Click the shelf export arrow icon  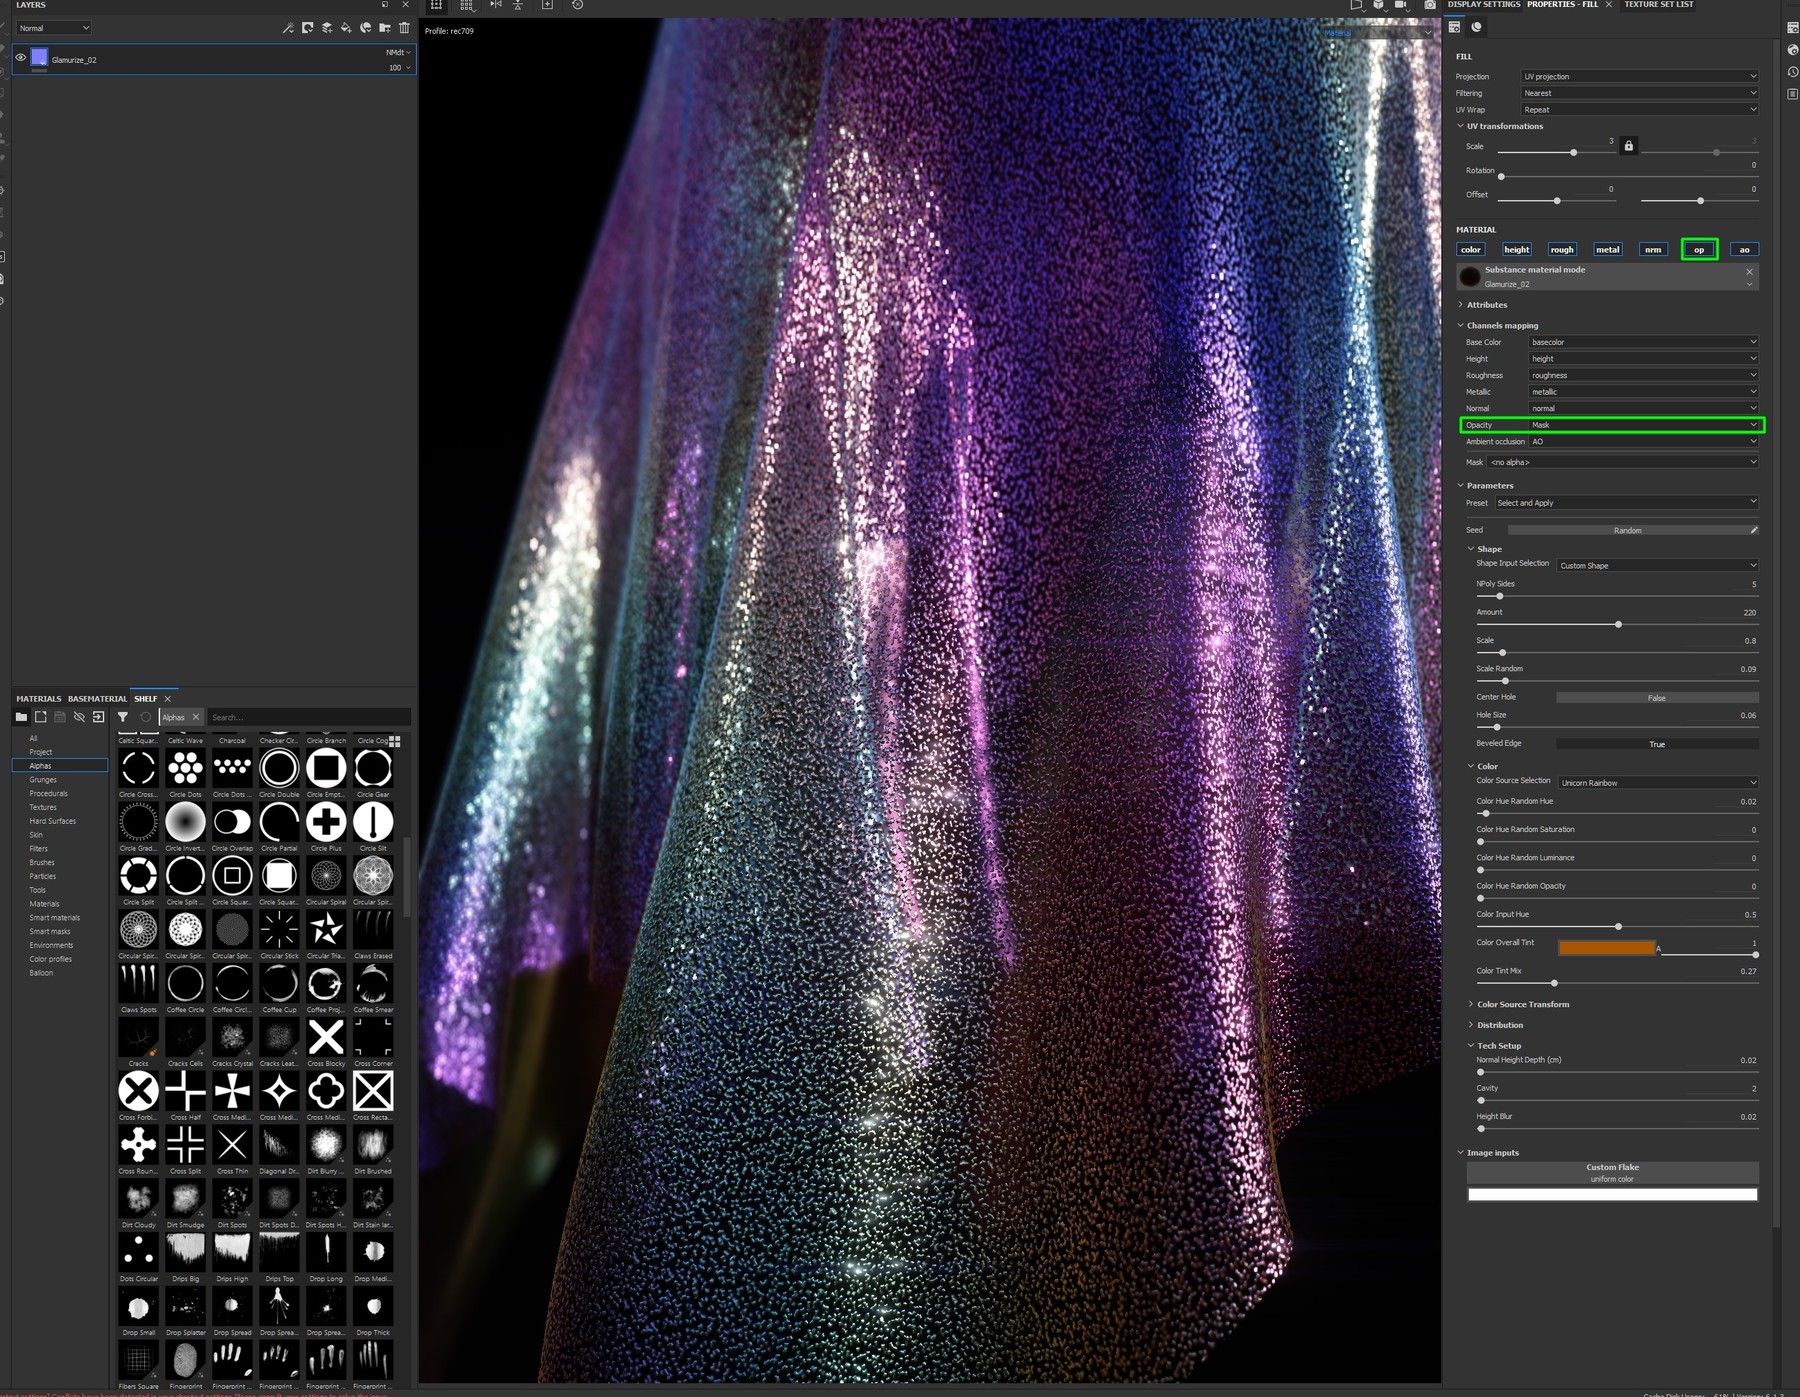tap(98, 717)
